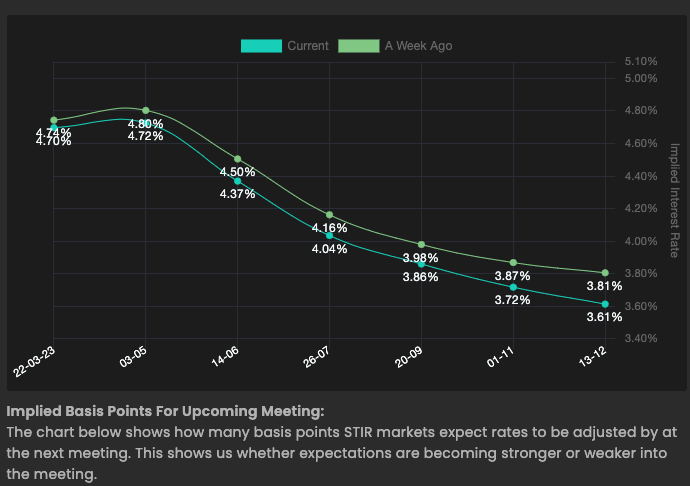The width and height of the screenshot is (690, 486).
Task: Select the A Week Ago point at 22-03-23
Action: point(54,120)
